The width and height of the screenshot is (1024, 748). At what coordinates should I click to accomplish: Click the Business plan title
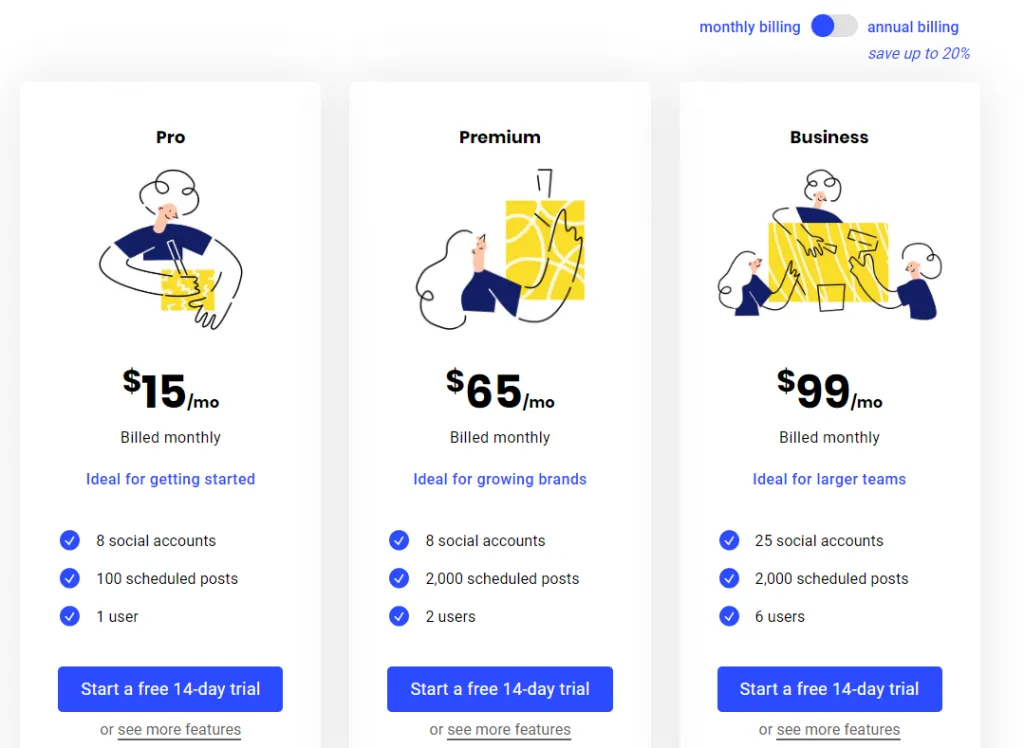[829, 137]
